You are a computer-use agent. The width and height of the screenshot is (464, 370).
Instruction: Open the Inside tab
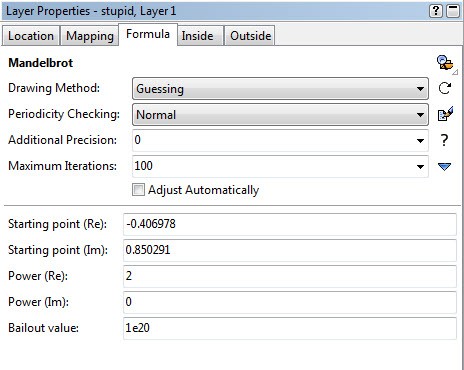click(198, 36)
